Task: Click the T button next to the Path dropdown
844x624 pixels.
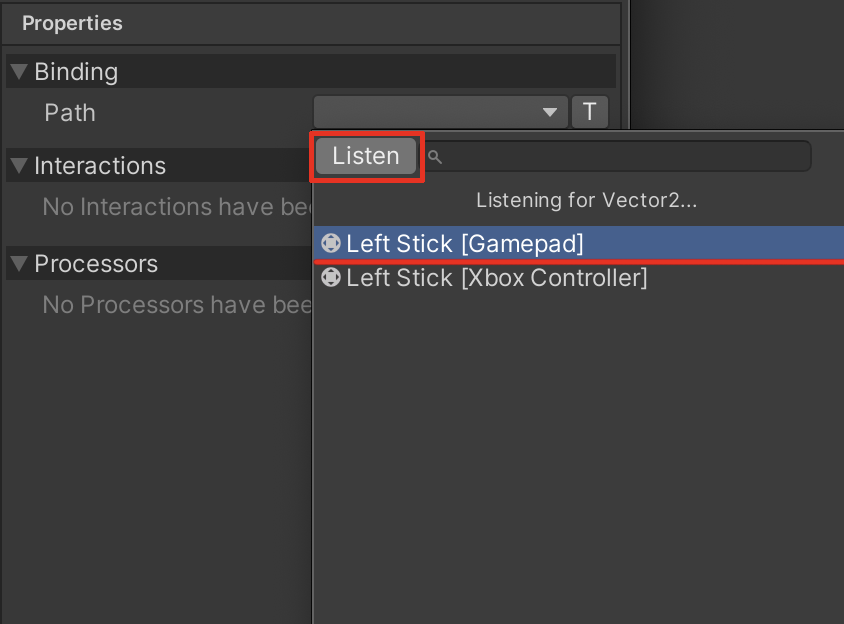Action: [x=589, y=112]
